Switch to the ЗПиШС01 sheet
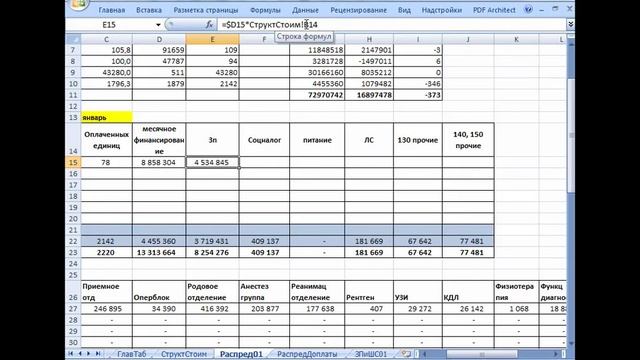Screen dimensions: 640x360 (371, 354)
